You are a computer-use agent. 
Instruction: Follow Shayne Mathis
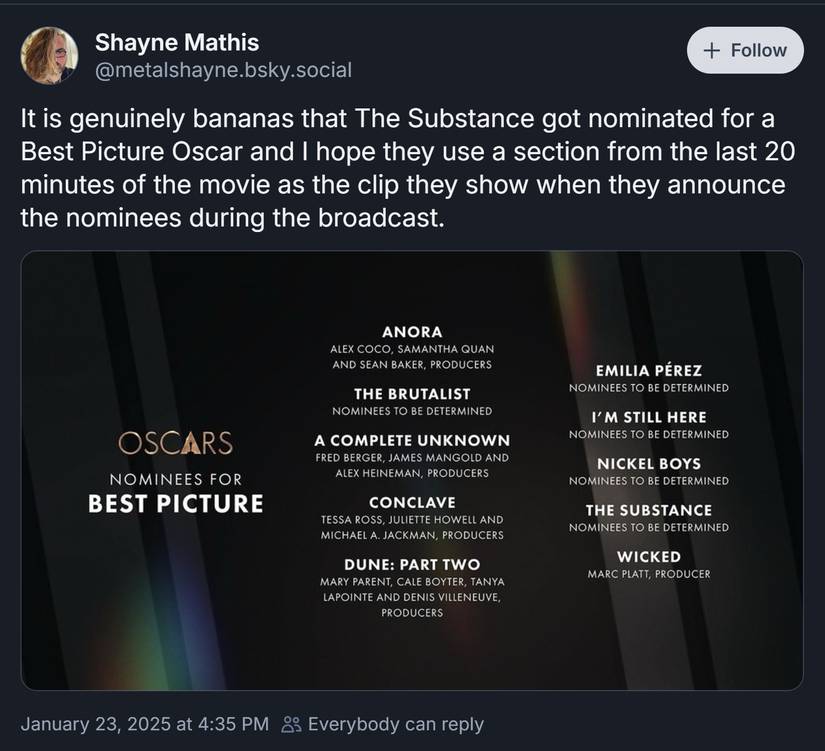745,50
